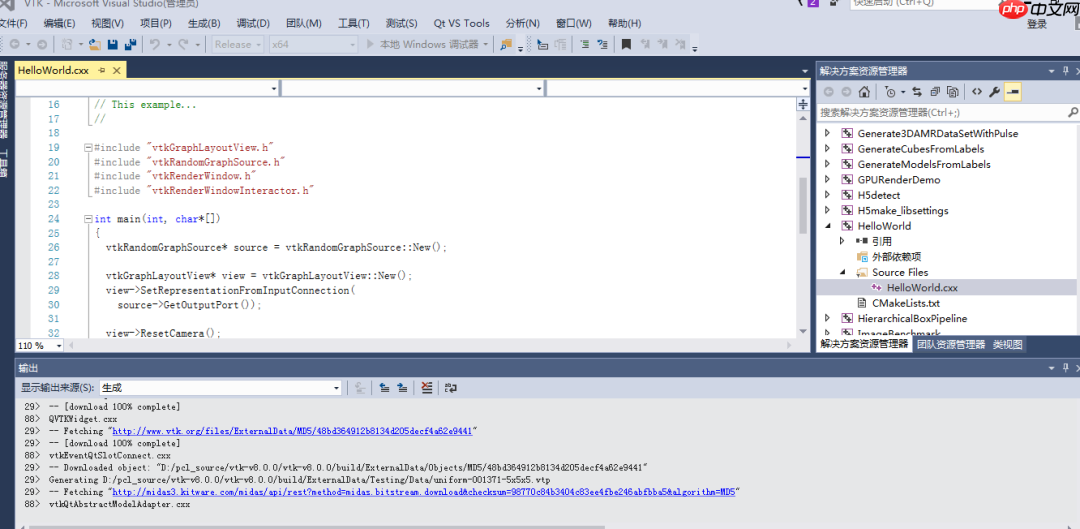This screenshot has width=1080, height=529.
Task: Open Properties via the wrench icon
Action: 994,91
